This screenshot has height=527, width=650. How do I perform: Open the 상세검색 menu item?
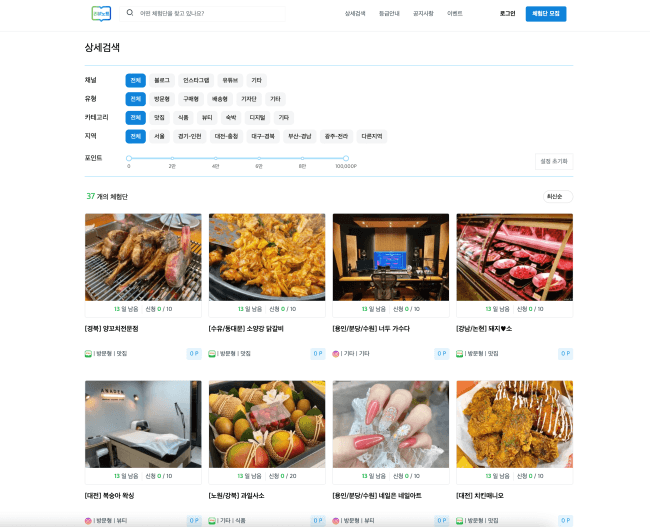coord(355,14)
